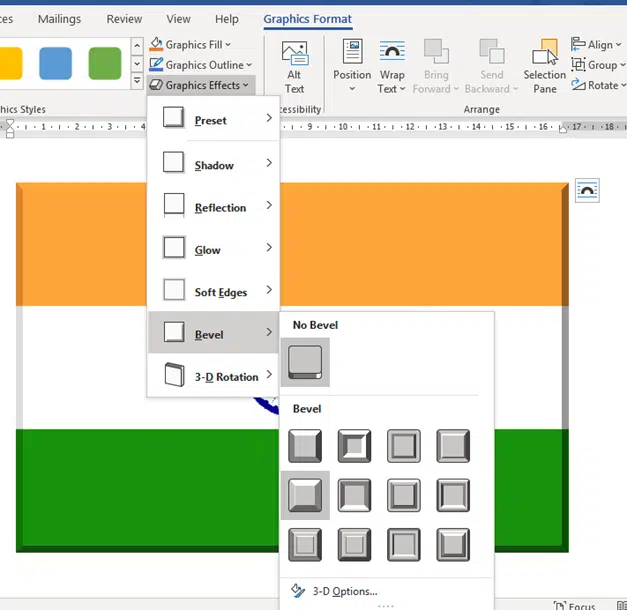Open the Selection Pane
This screenshot has height=610, width=627.
545,67
